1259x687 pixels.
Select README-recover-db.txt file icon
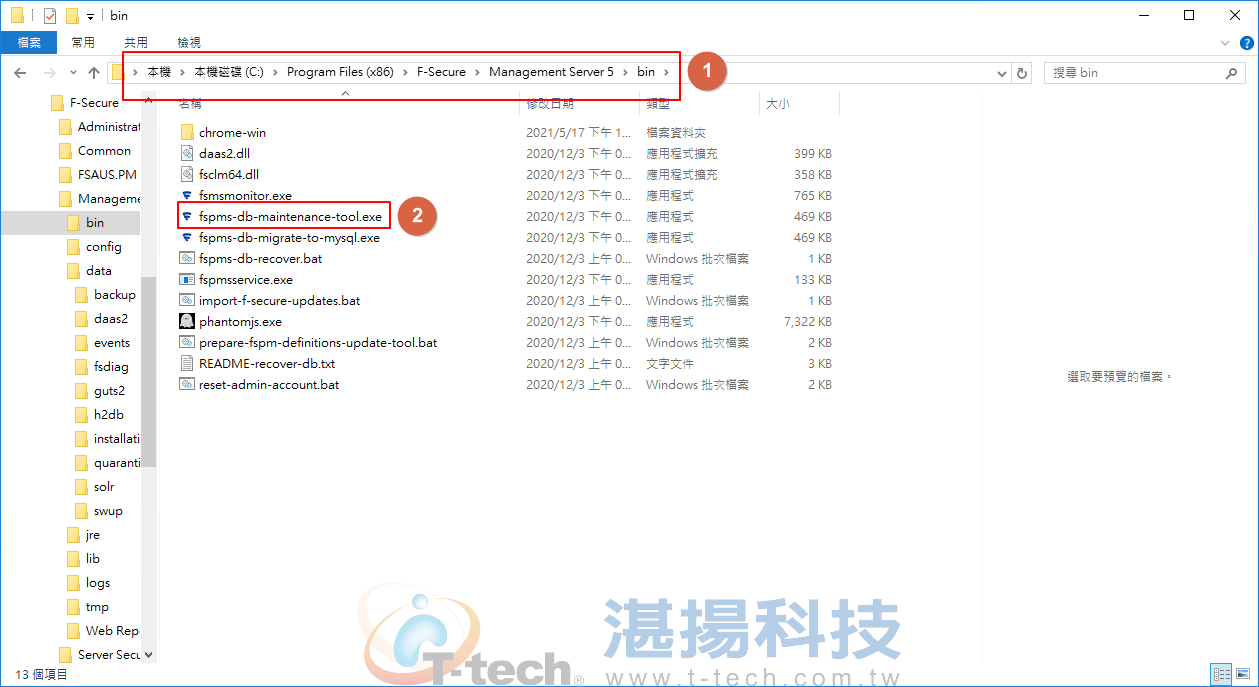pyautogui.click(x=187, y=363)
